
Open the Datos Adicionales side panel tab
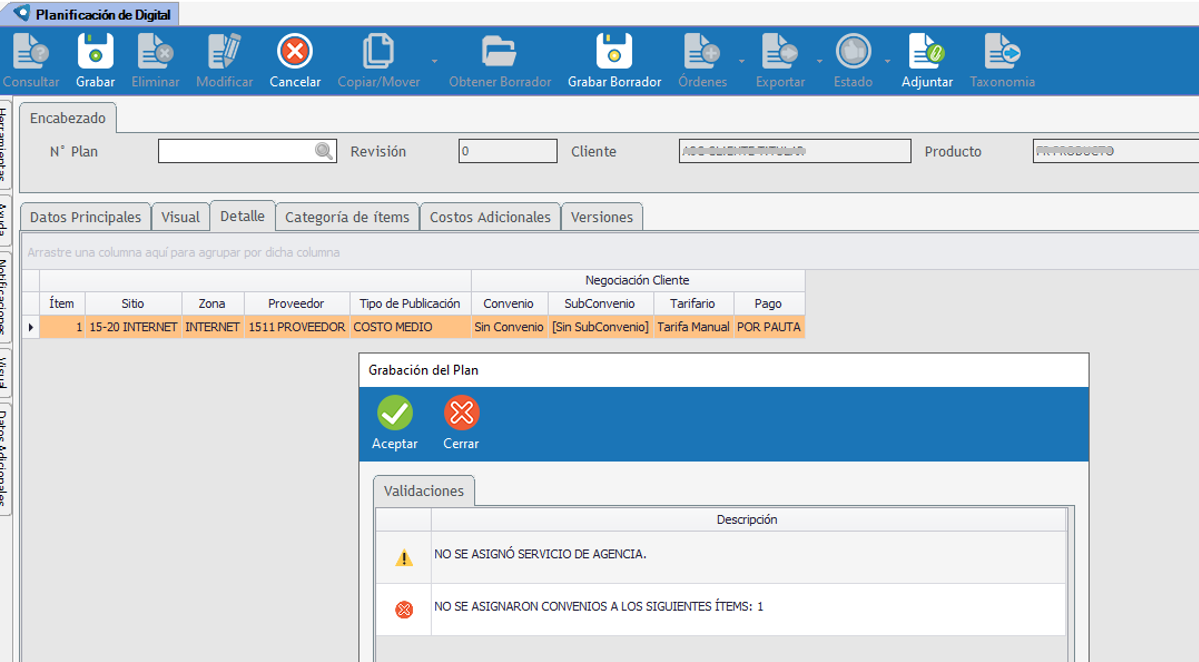coord(4,459)
